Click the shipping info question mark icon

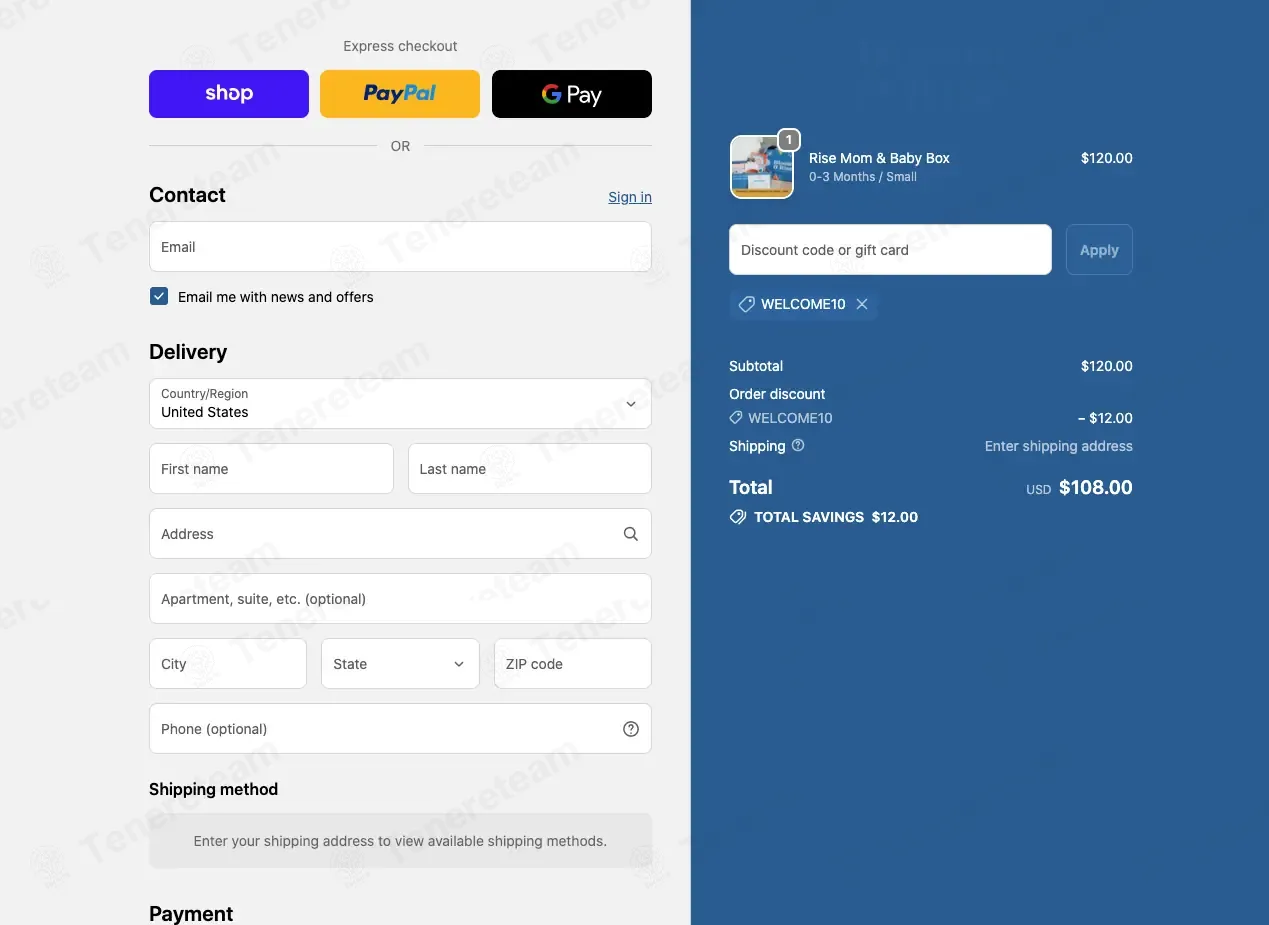(x=798, y=446)
